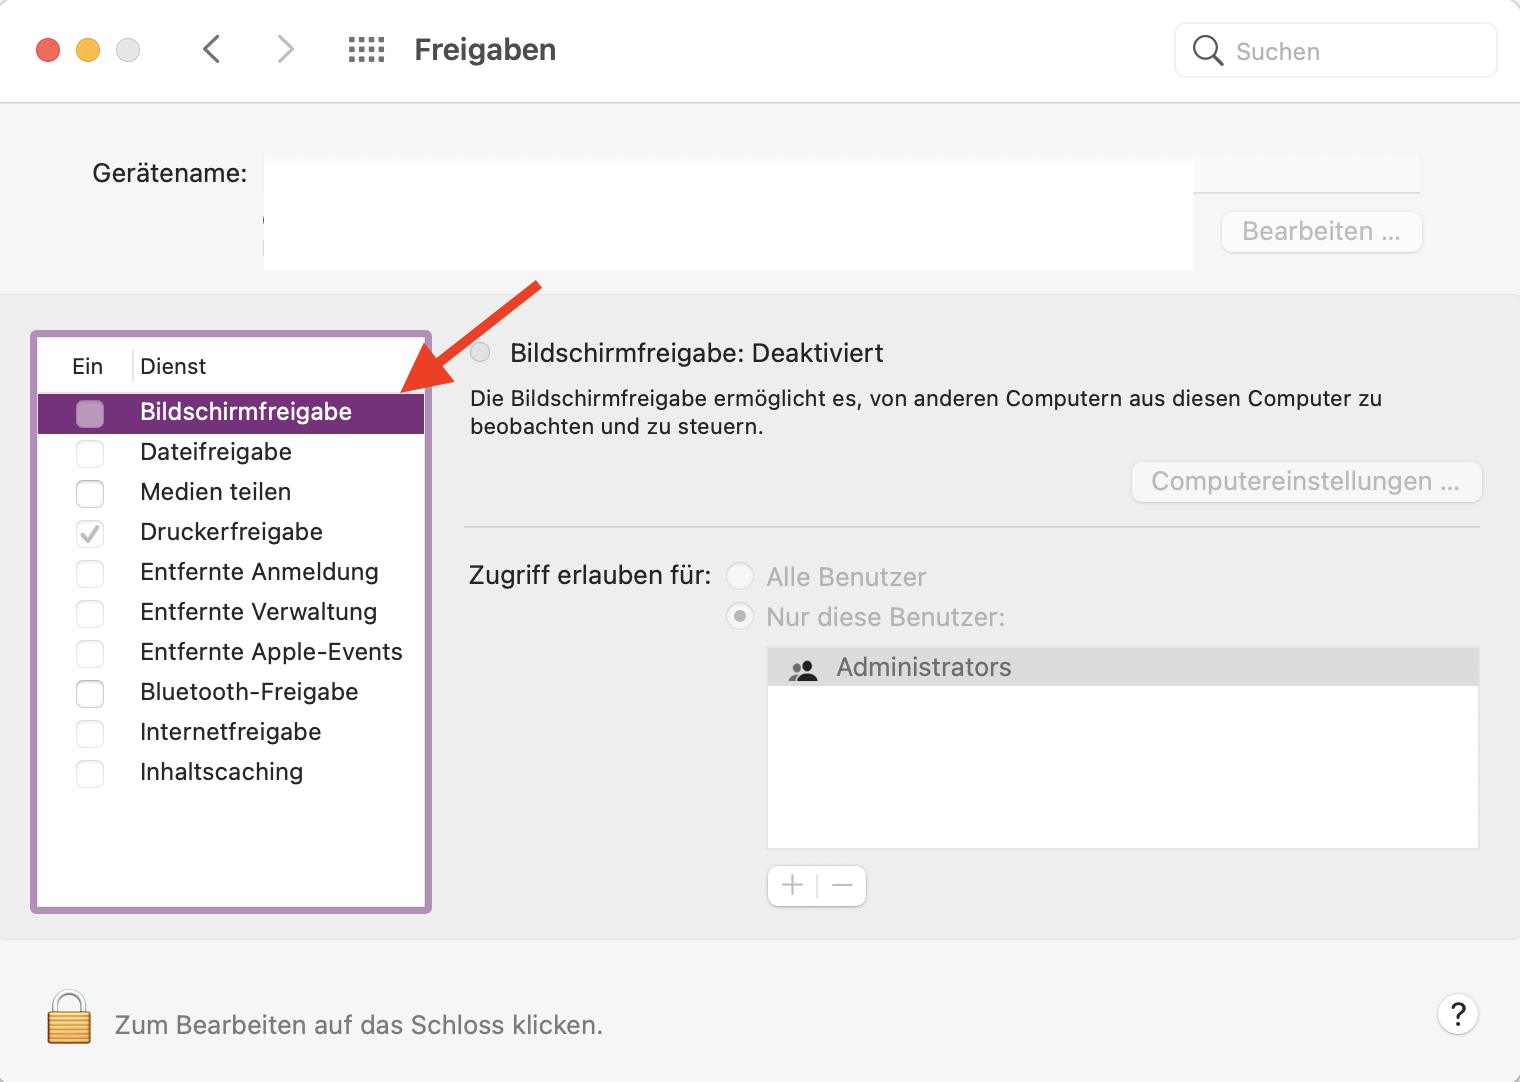Select the Internetfreigabe service row
1520x1082 pixels.
coord(230,732)
